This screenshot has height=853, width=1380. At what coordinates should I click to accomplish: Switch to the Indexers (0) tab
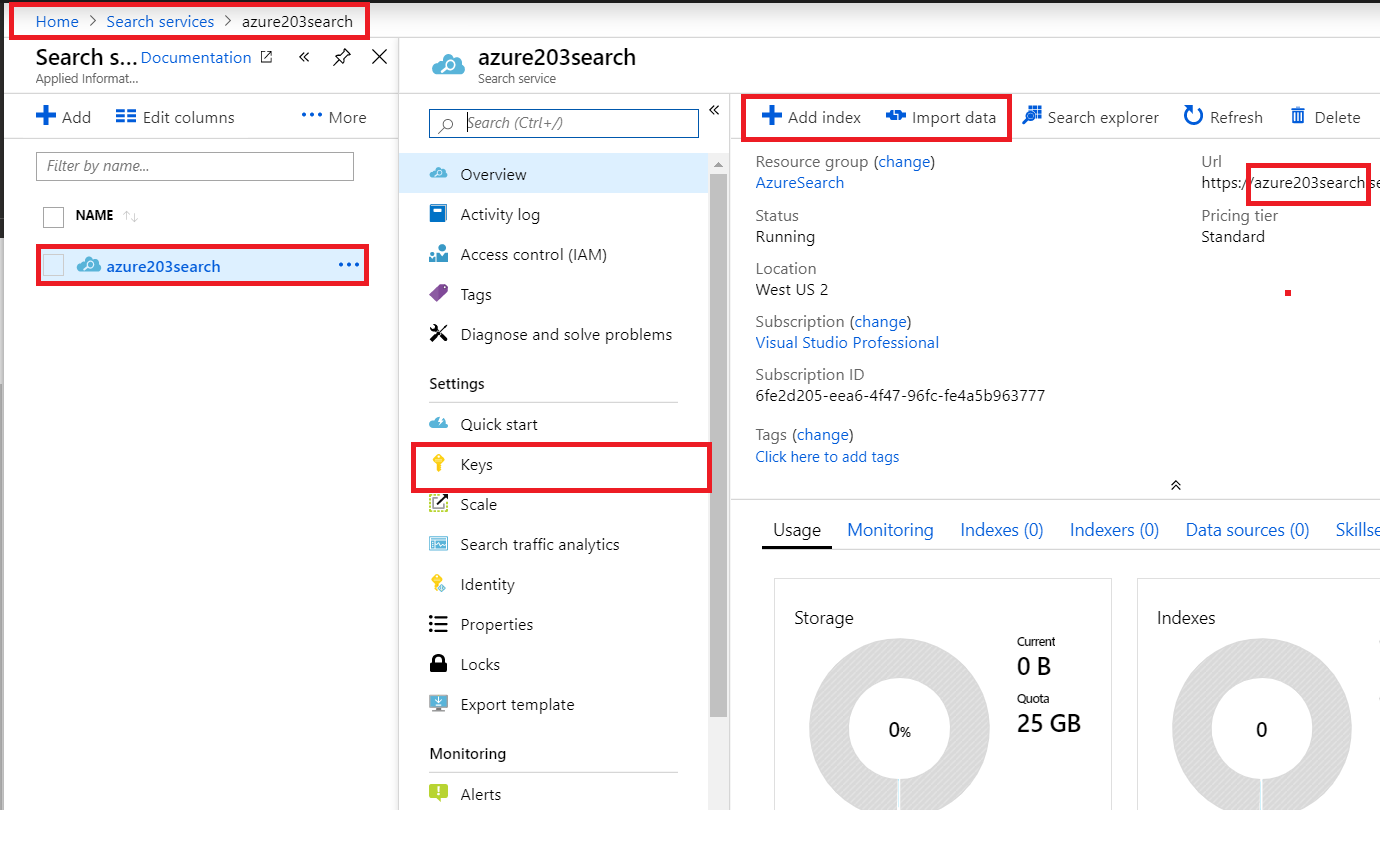pyautogui.click(x=1113, y=529)
